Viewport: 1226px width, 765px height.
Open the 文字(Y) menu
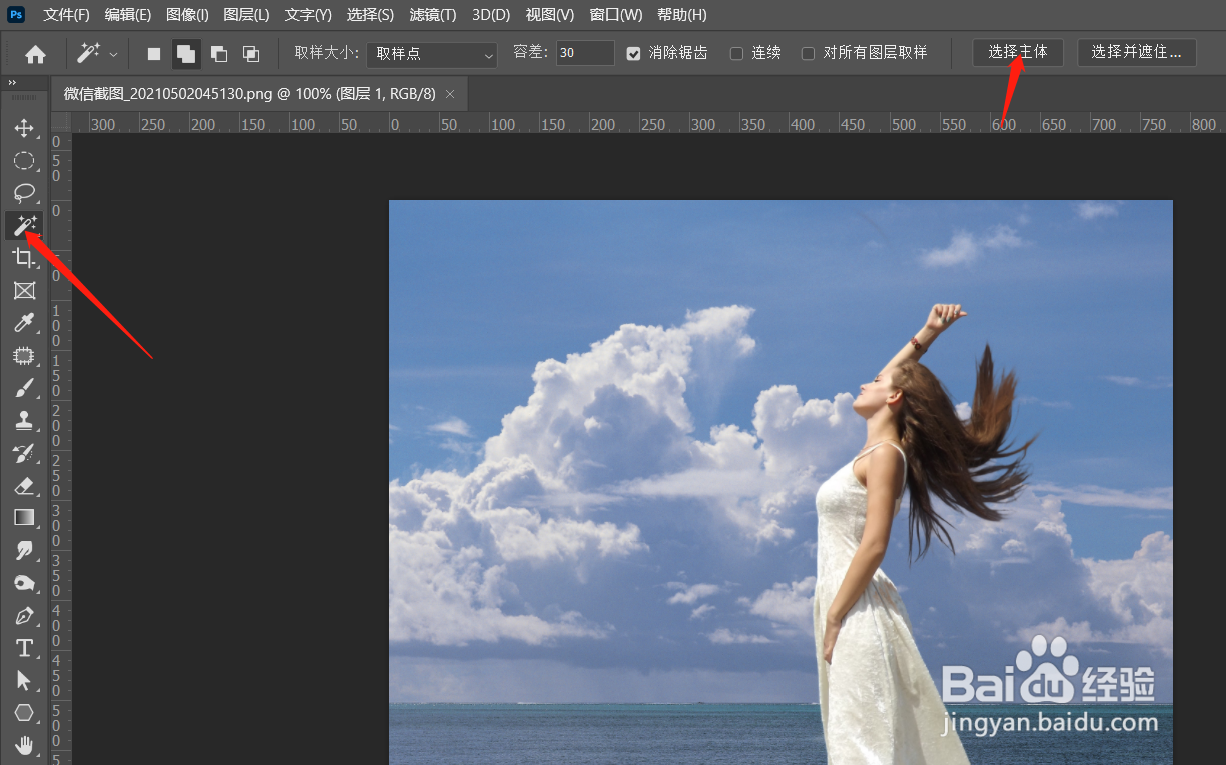point(308,15)
